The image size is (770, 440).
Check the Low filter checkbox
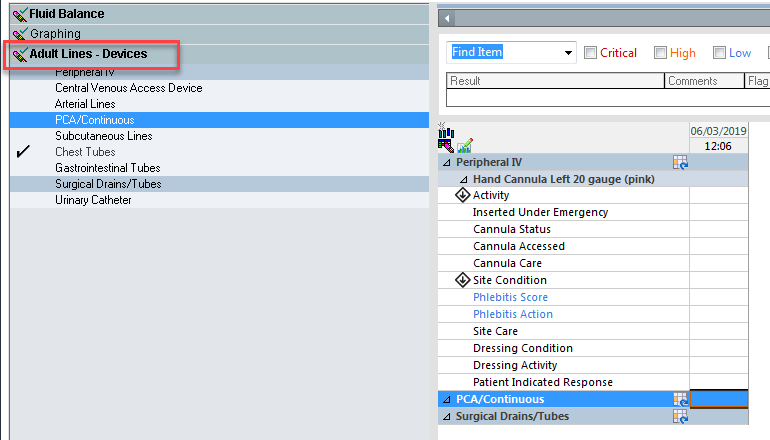(x=719, y=53)
